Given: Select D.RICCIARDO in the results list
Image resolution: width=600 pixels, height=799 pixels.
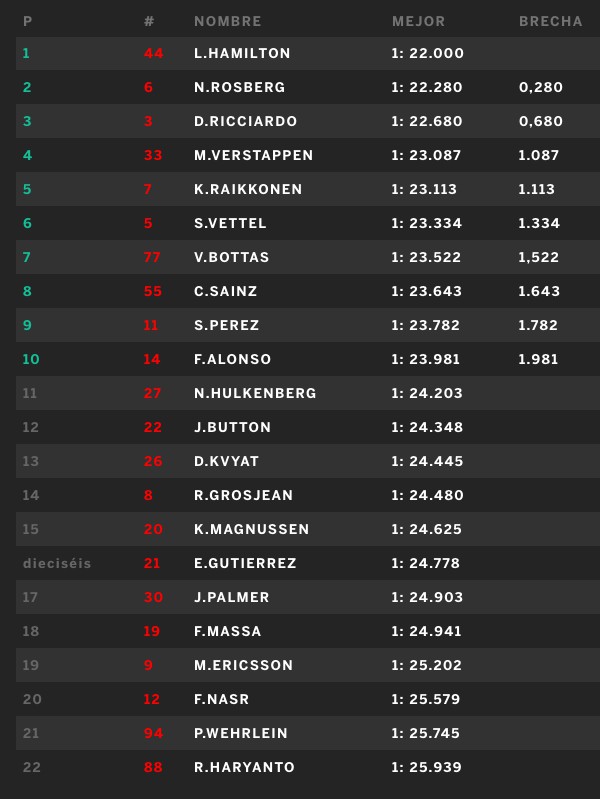Looking at the screenshot, I should pyautogui.click(x=245, y=121).
